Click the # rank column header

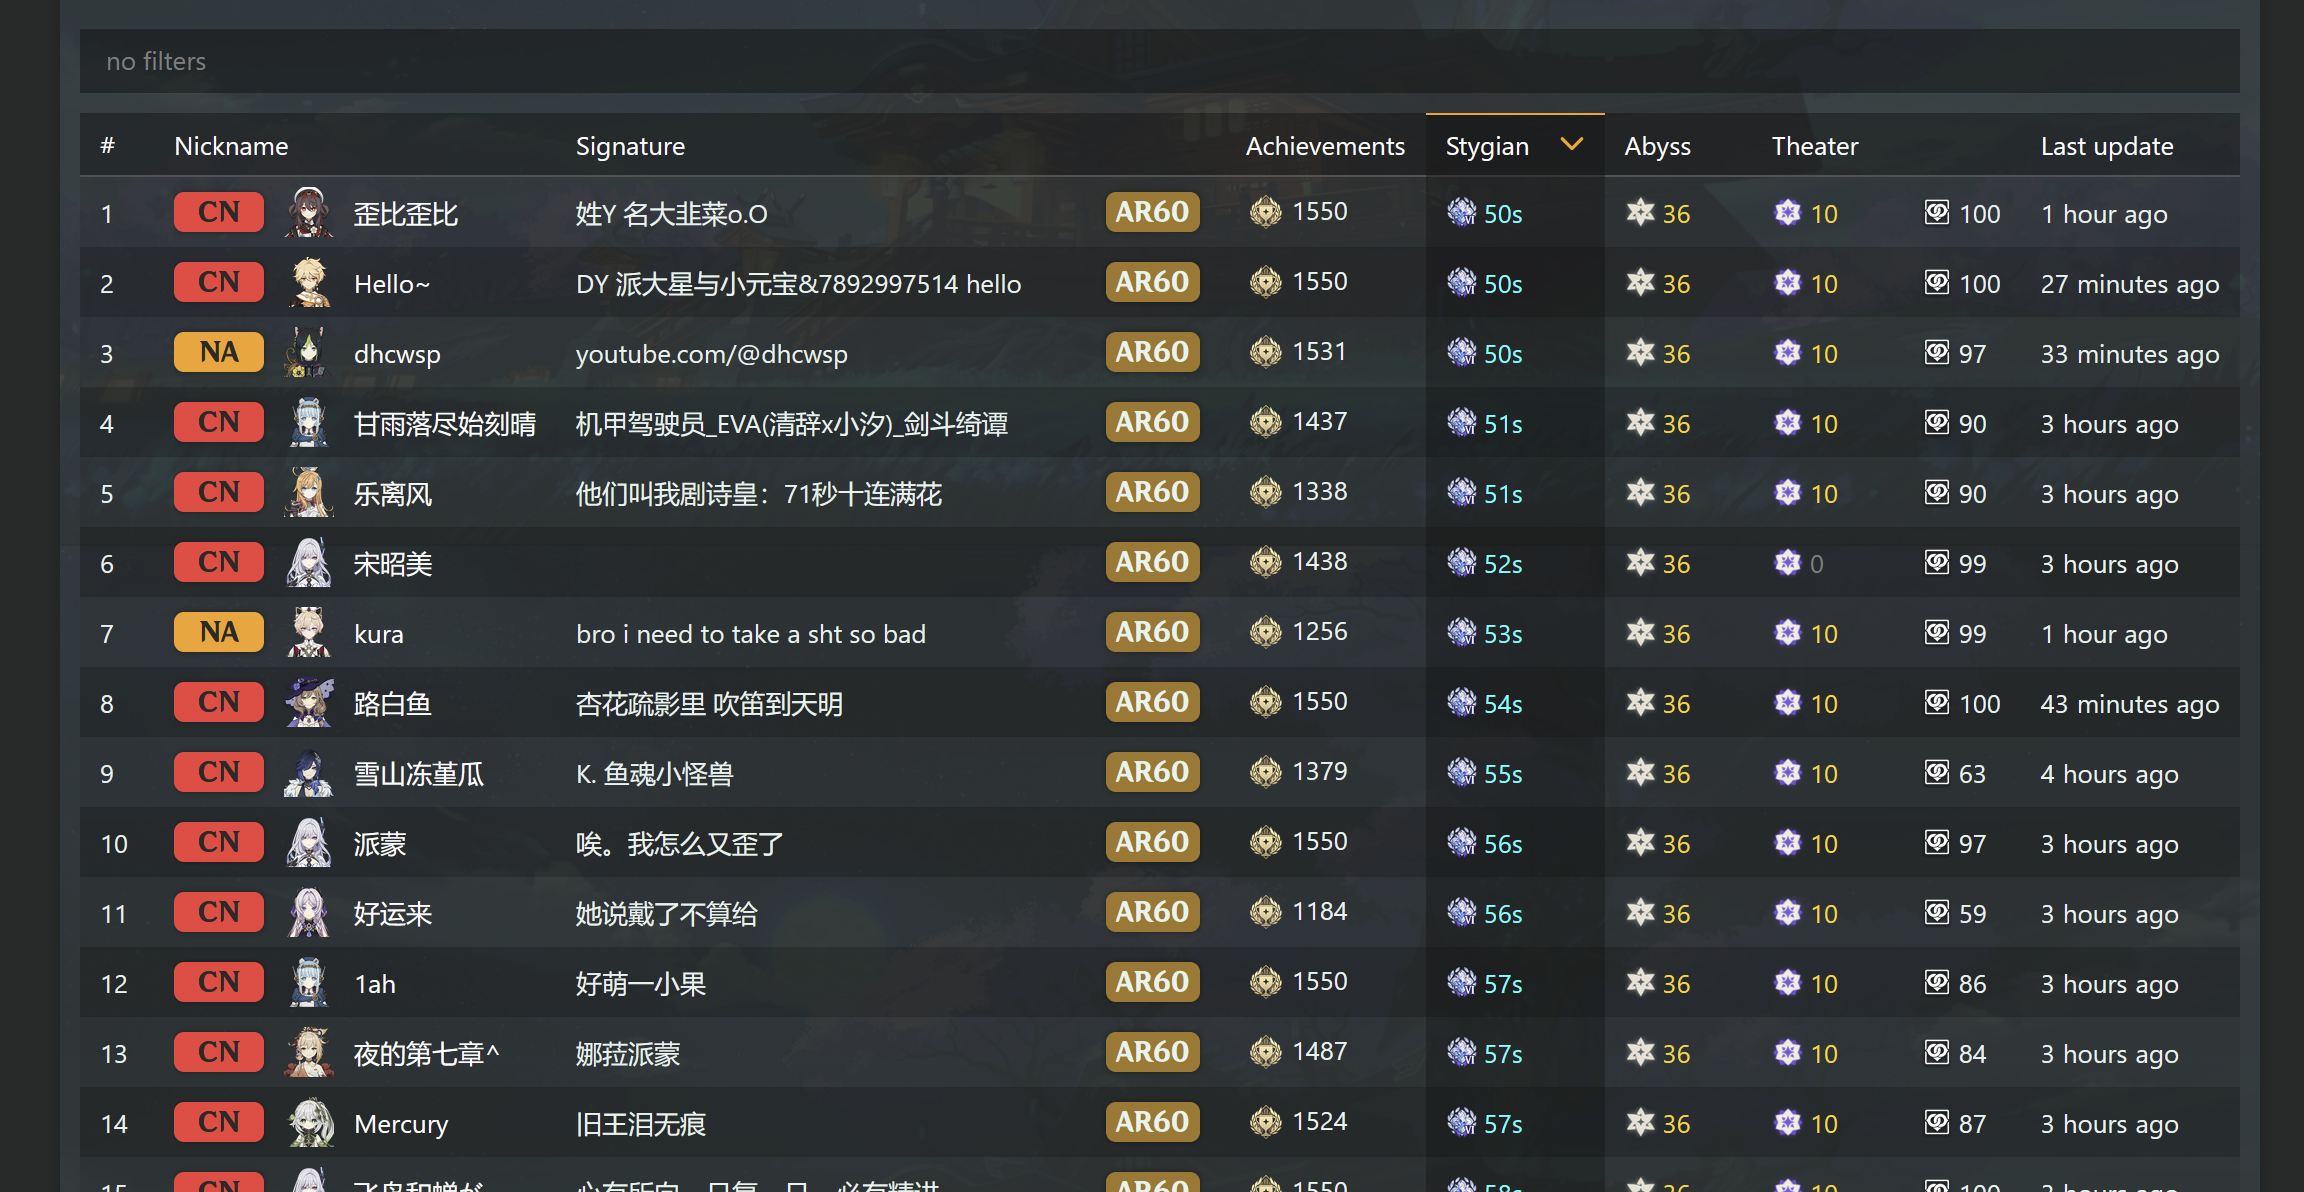107,146
